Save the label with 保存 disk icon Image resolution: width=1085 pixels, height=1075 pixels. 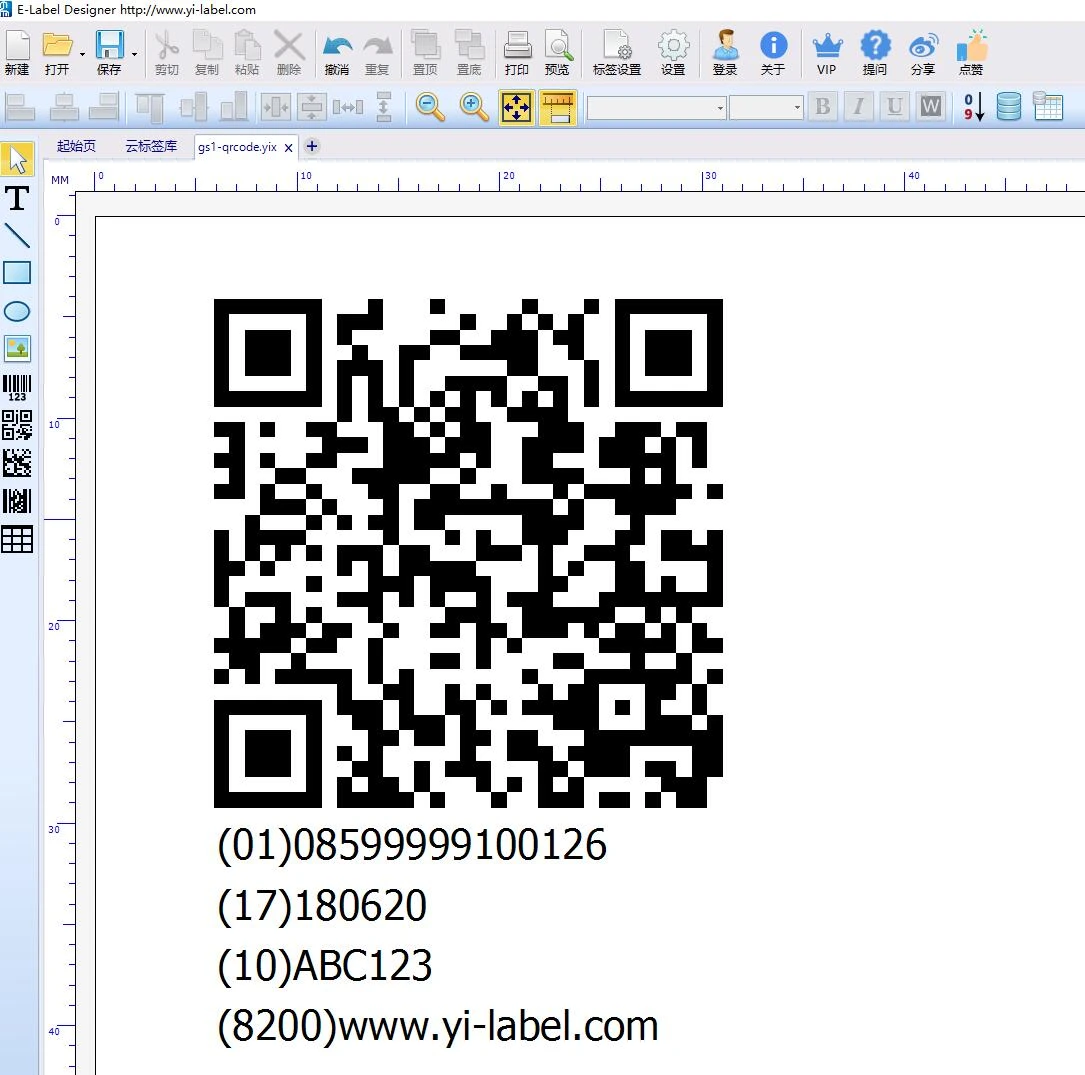pyautogui.click(x=109, y=53)
